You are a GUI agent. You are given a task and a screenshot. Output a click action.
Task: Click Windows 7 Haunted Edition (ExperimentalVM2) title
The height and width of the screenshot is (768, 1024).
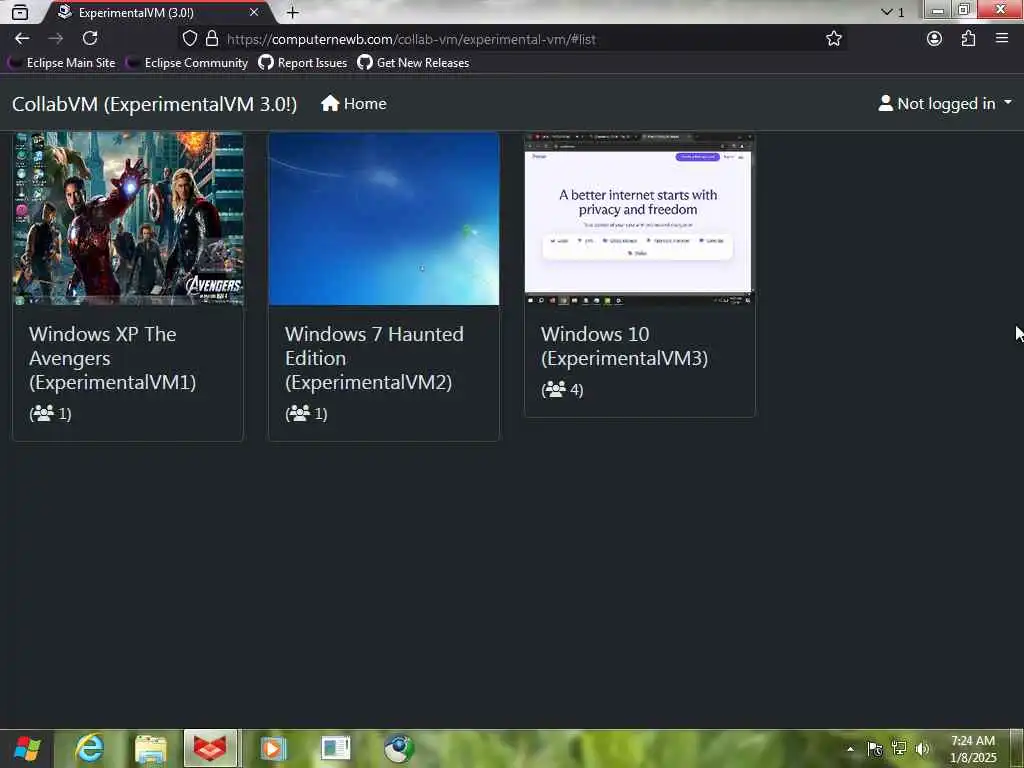[374, 358]
